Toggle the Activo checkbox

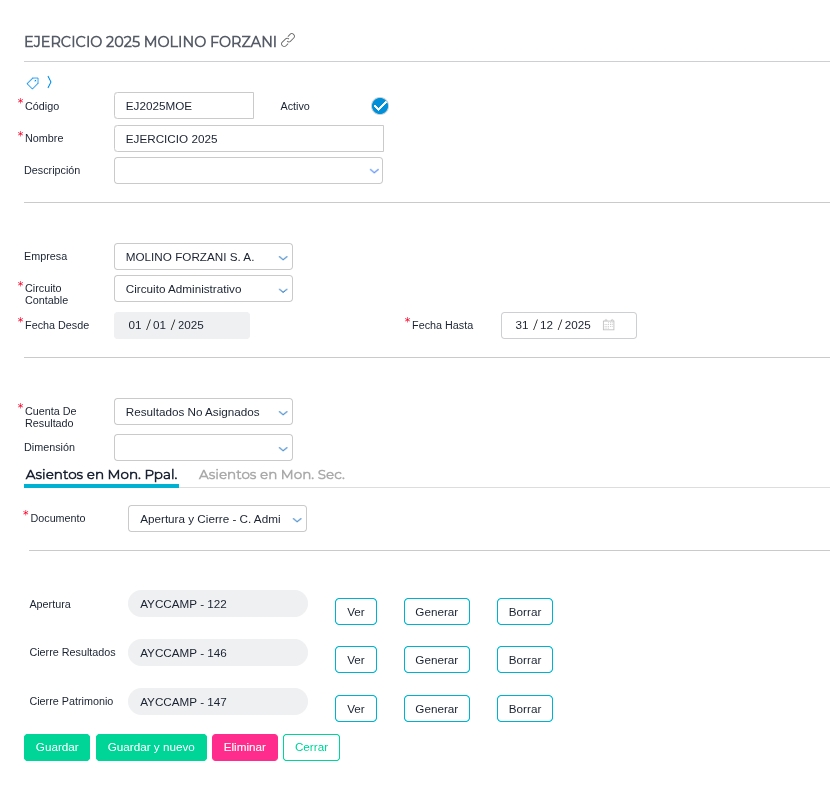coord(380,106)
